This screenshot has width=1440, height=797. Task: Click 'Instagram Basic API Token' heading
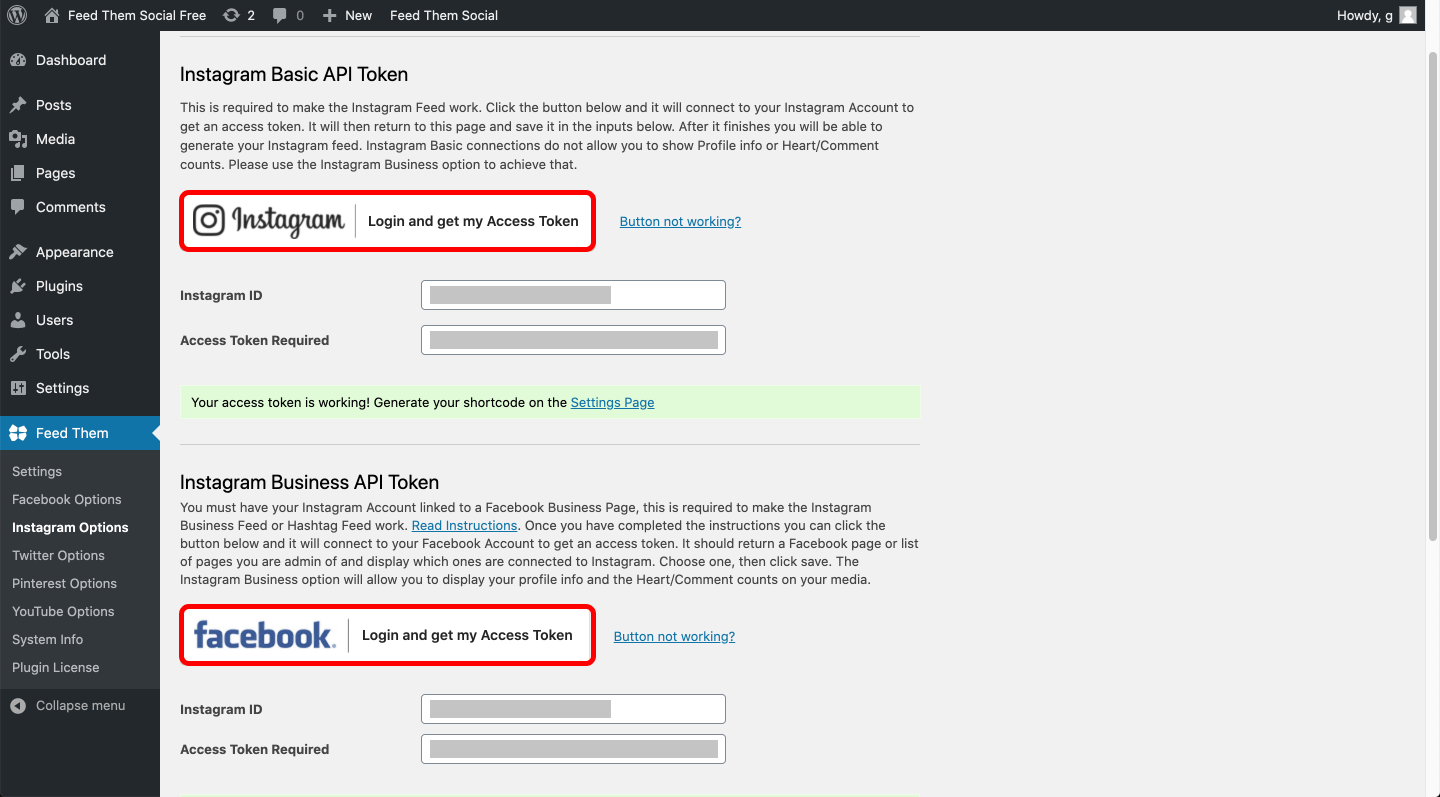point(294,74)
